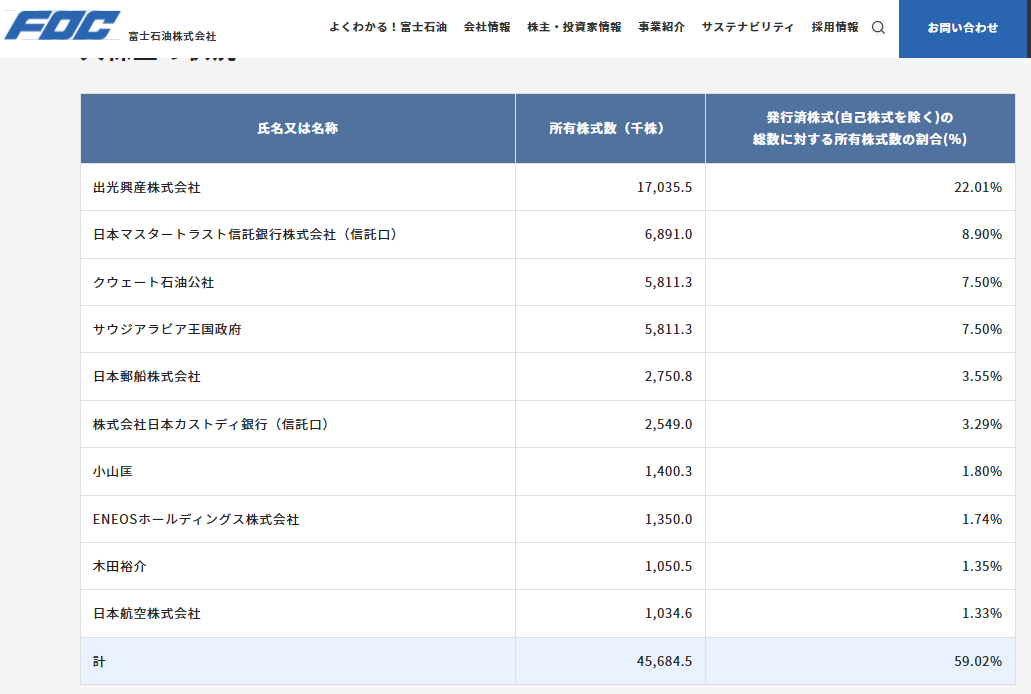
Task: Click the 45,684.5 total share count
Action: 664,661
